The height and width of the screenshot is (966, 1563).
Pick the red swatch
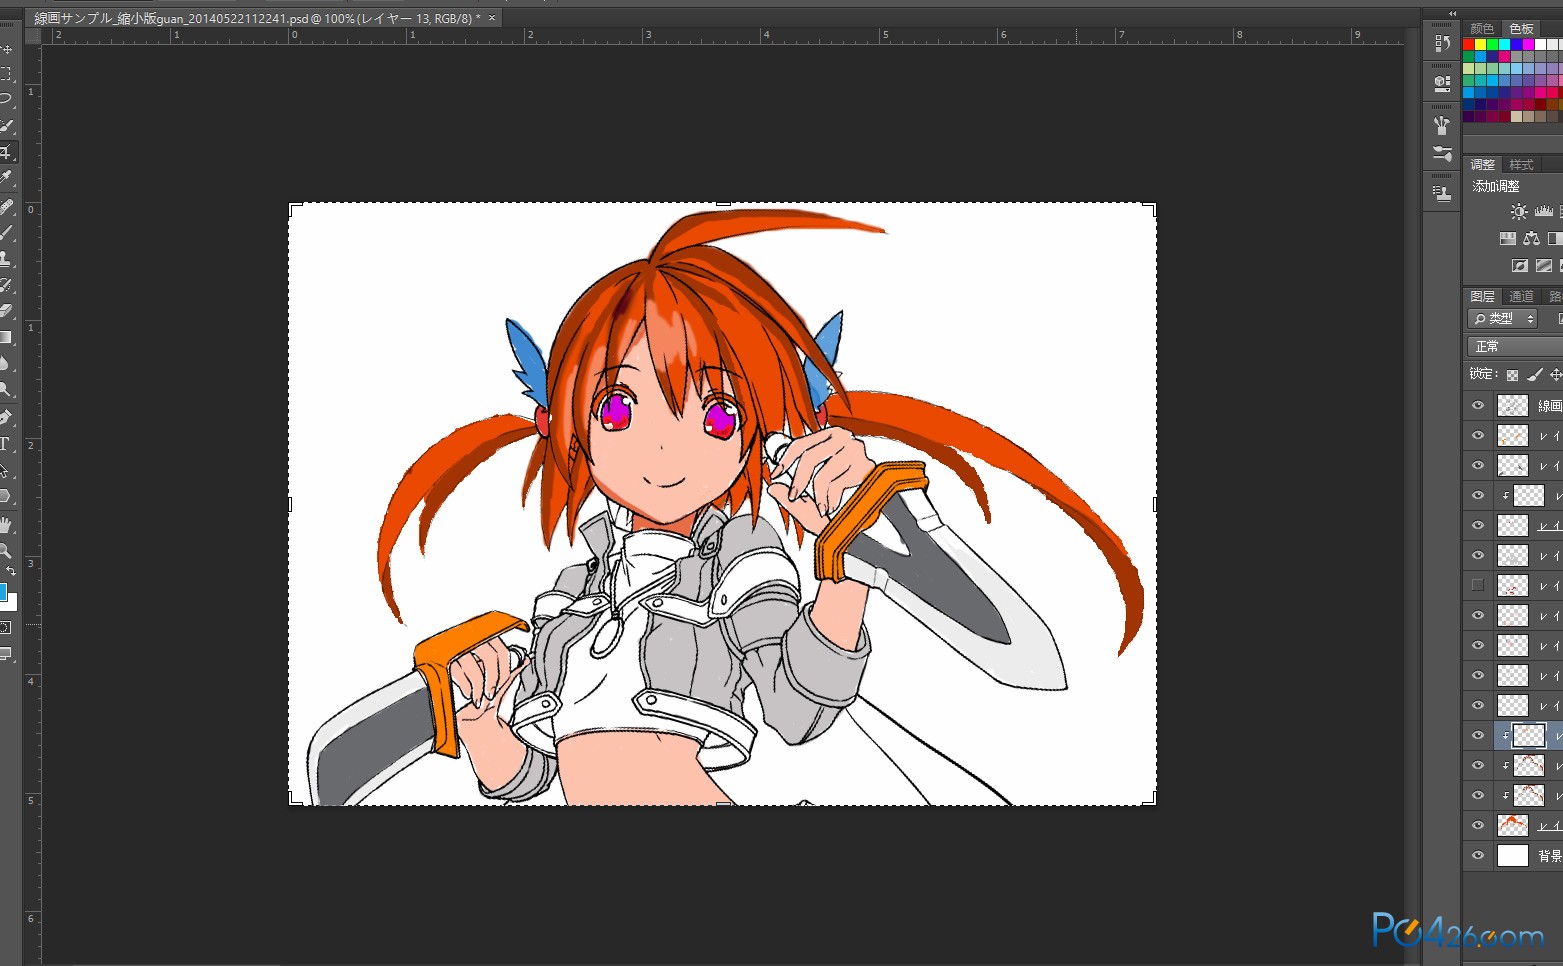(x=1468, y=44)
